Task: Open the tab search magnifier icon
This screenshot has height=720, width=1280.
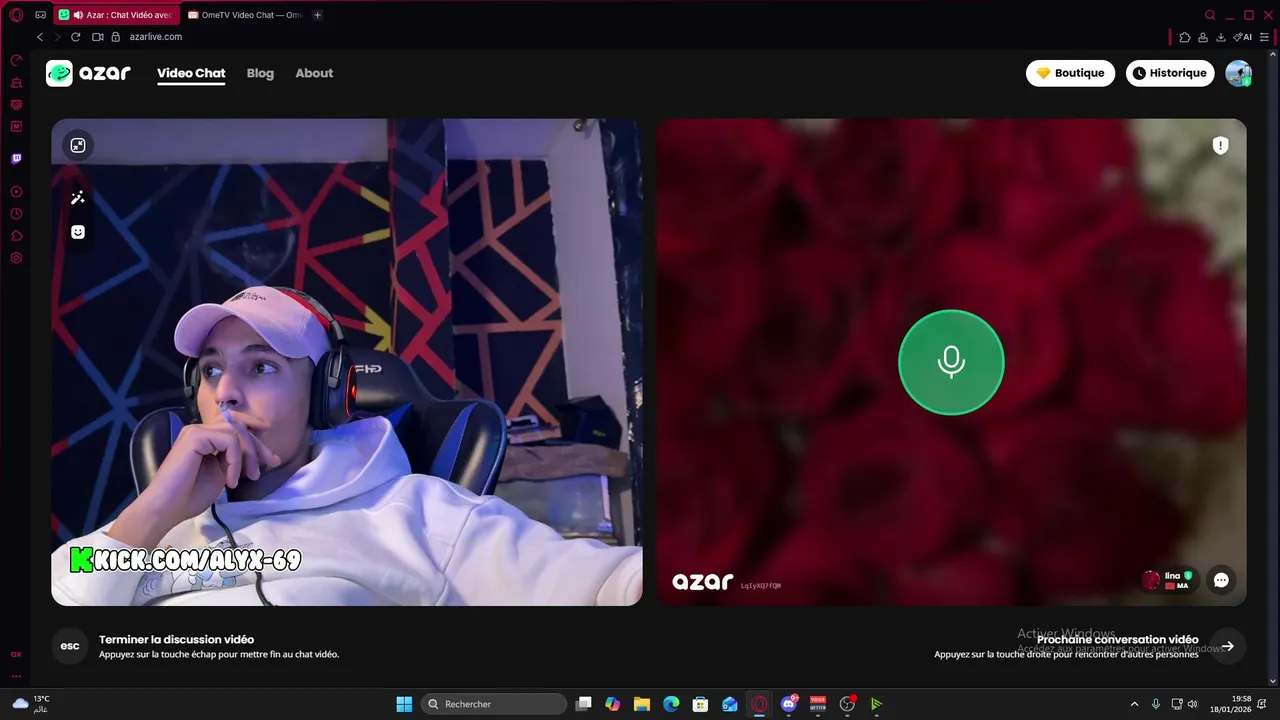Action: [1210, 15]
